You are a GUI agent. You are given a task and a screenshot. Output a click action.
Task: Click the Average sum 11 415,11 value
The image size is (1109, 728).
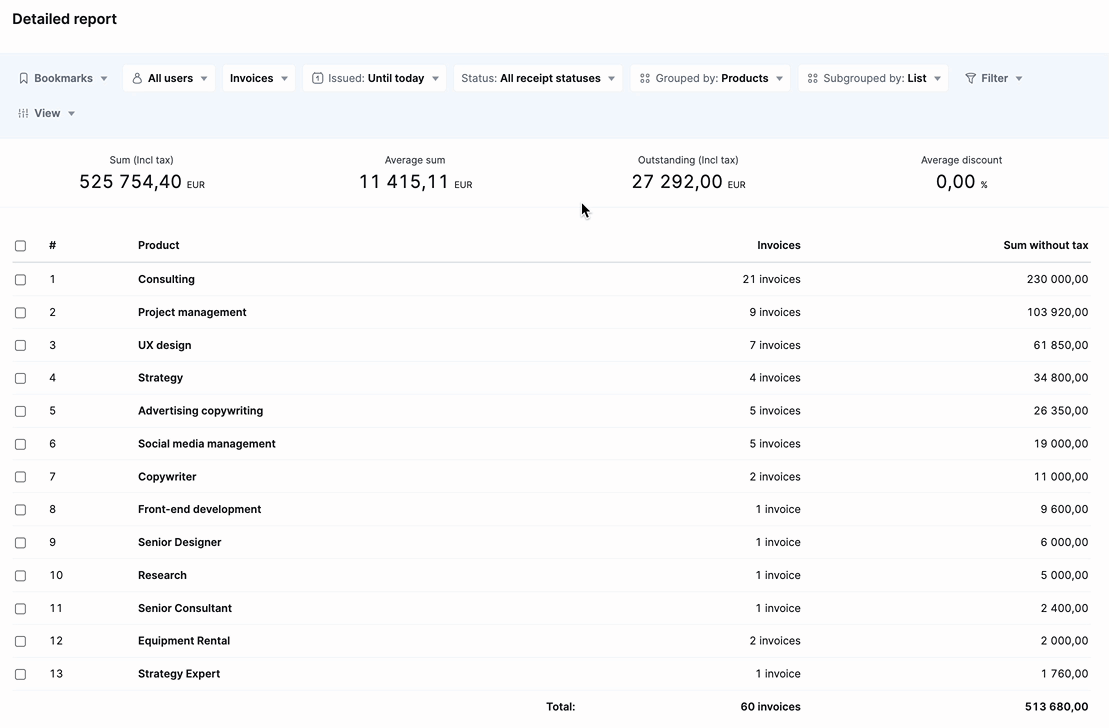[415, 183]
